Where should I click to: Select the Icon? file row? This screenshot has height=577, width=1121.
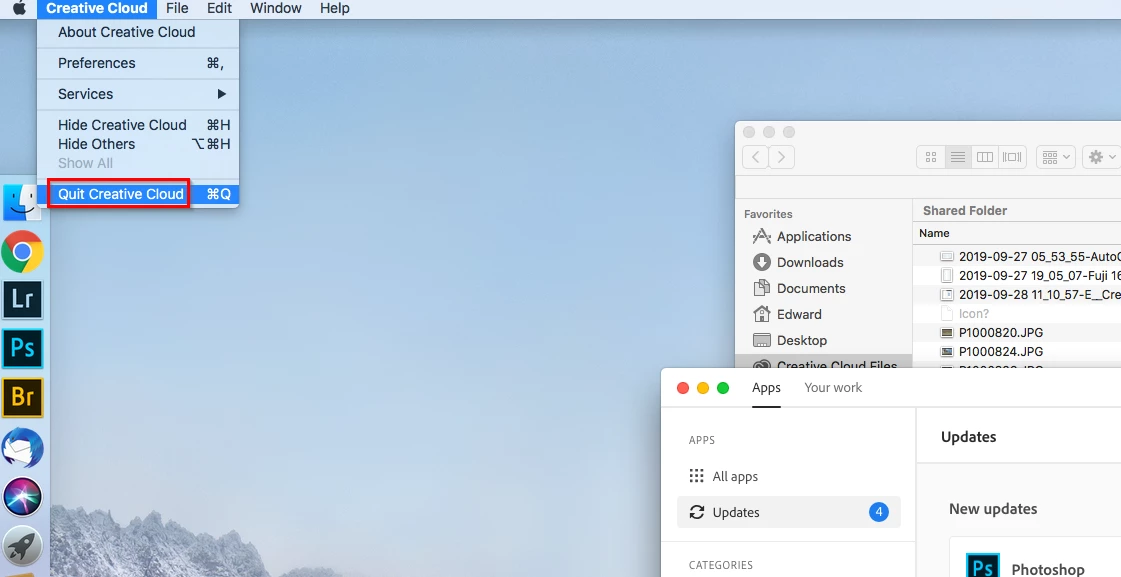click(x=1017, y=313)
